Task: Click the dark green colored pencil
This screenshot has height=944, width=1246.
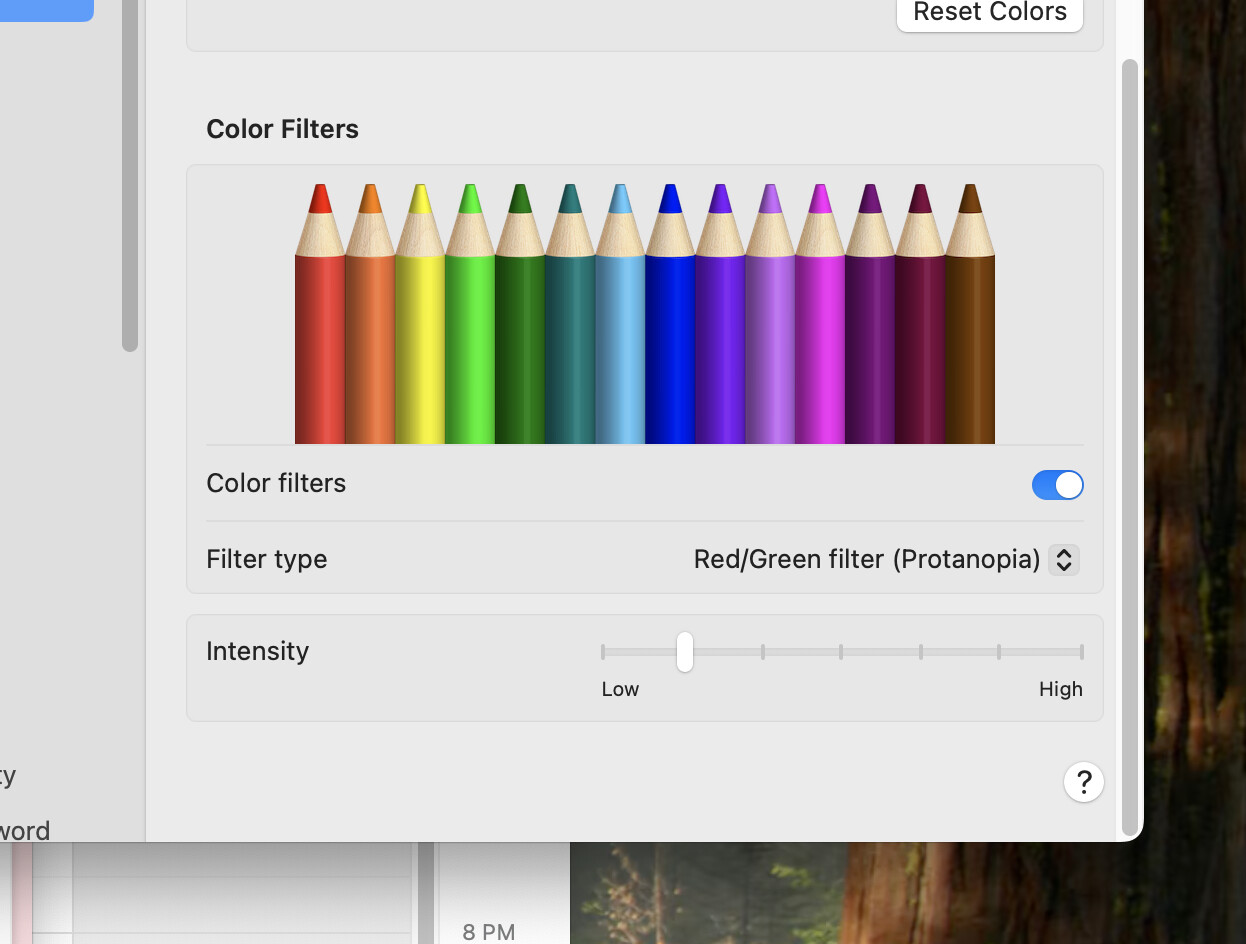Action: pos(520,340)
